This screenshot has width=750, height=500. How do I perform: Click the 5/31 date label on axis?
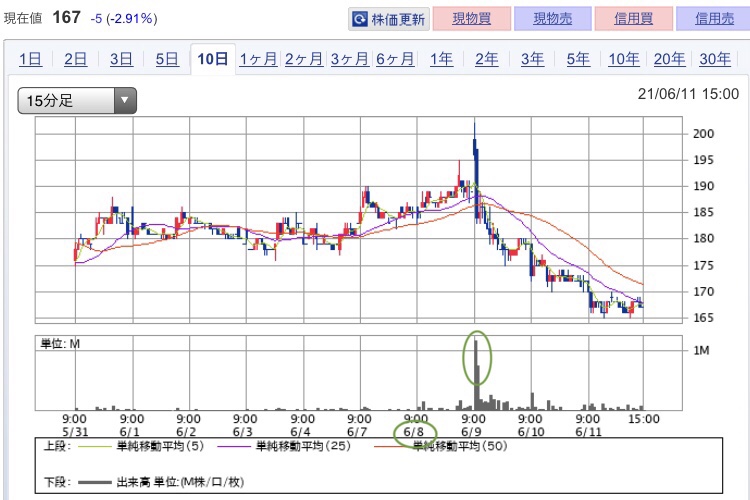(x=75, y=432)
